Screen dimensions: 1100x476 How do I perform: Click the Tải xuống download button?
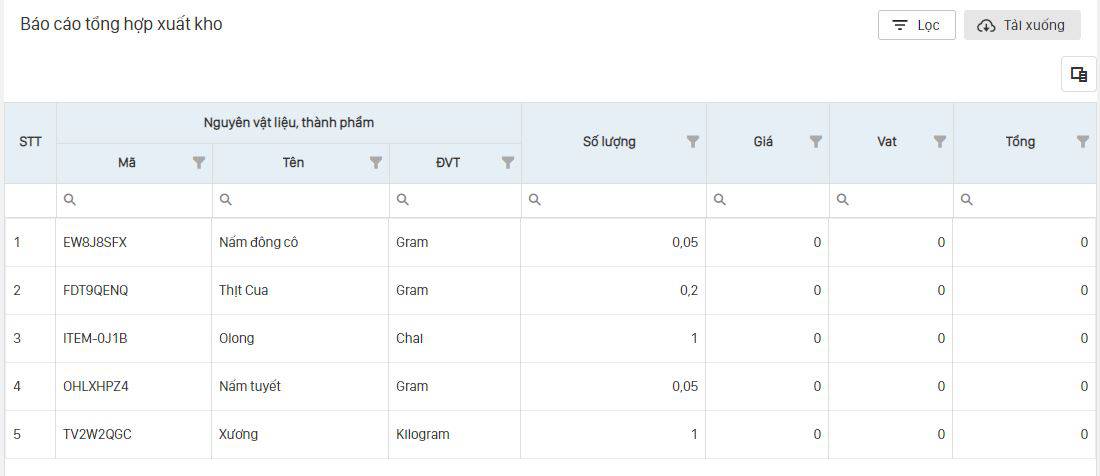(1022, 25)
